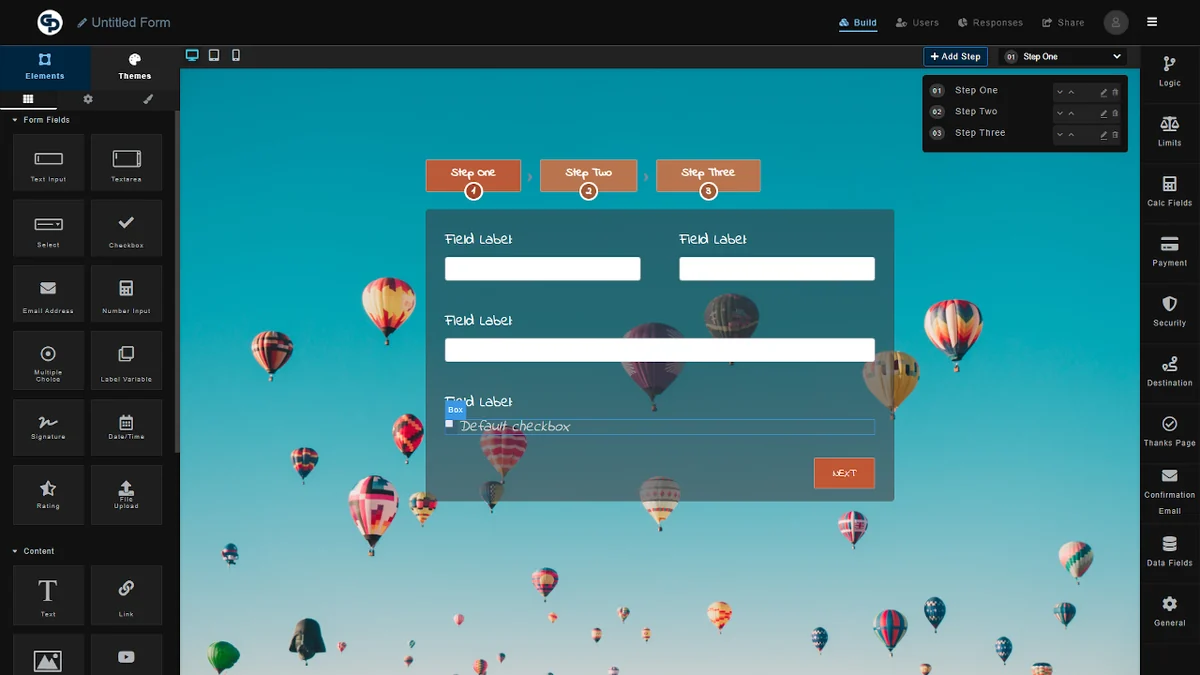
Task: Switch to mobile preview icon
Action: click(x=236, y=56)
